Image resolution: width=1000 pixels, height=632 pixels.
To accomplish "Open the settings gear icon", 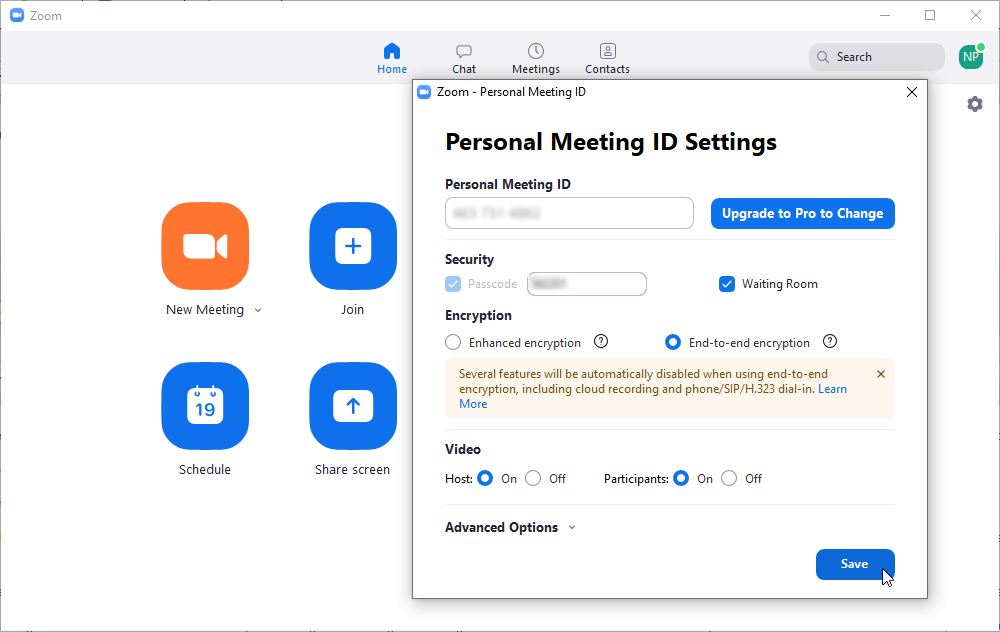I will click(x=974, y=104).
